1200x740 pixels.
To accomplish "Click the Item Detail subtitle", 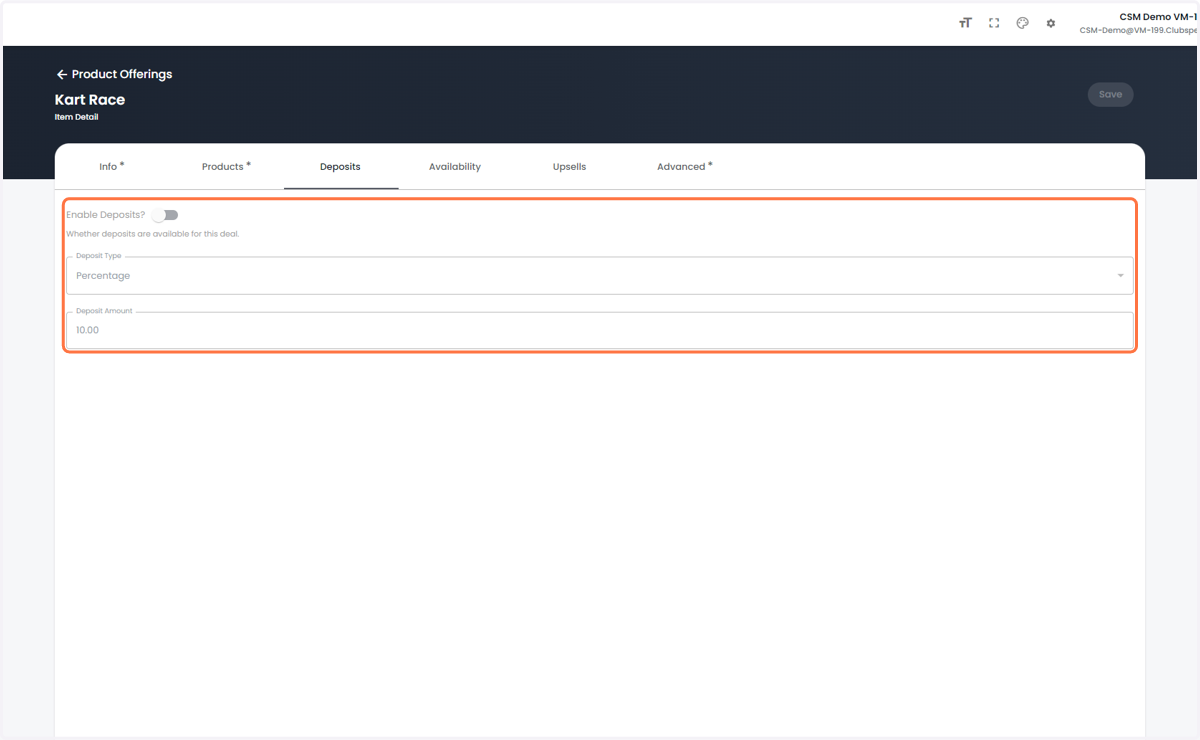I will point(76,117).
